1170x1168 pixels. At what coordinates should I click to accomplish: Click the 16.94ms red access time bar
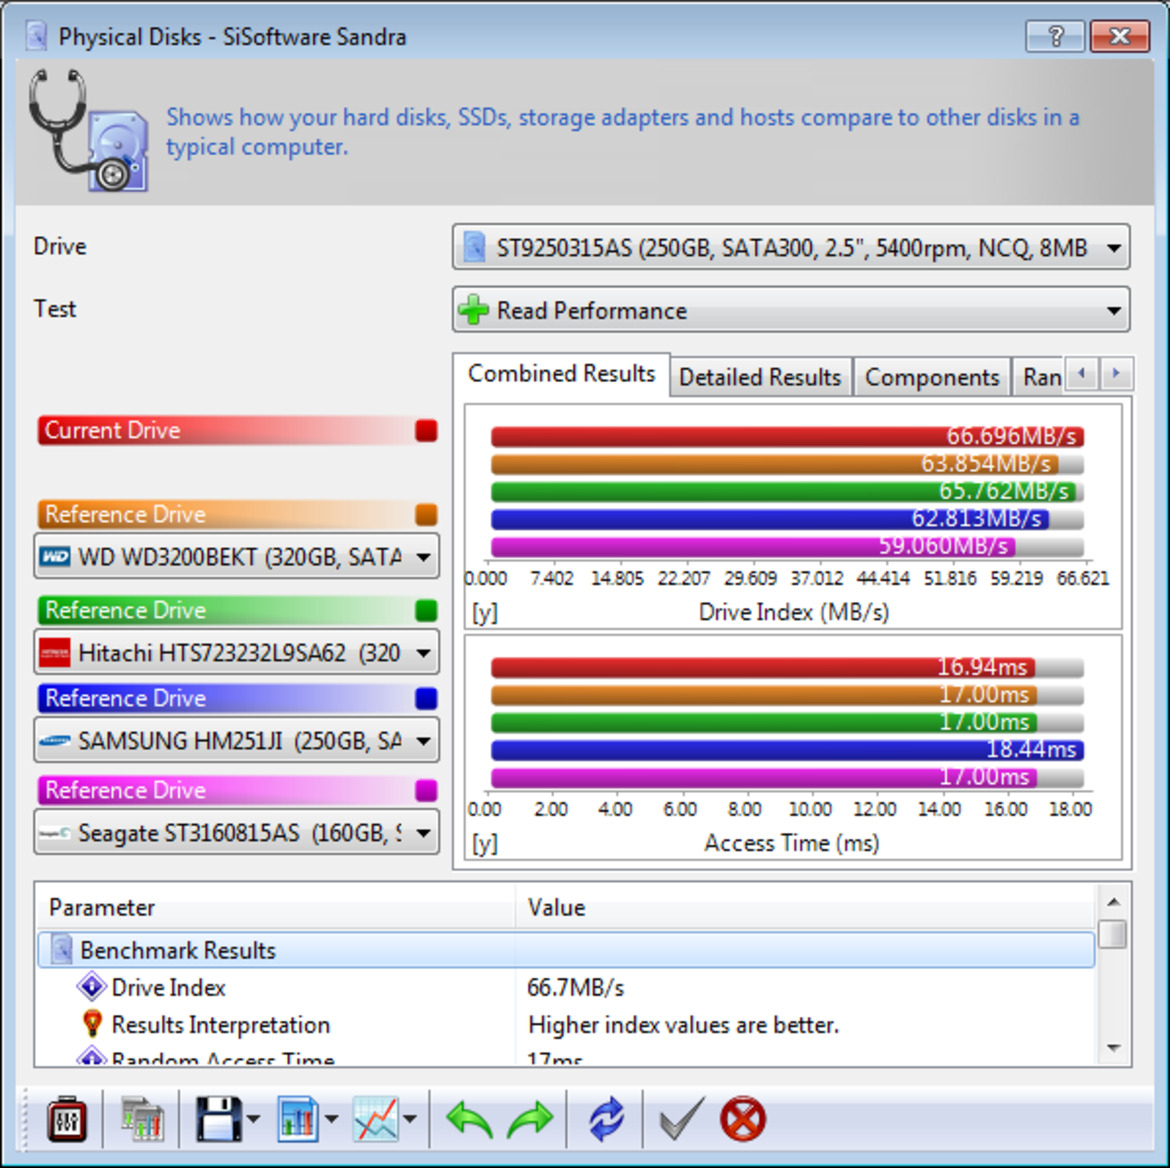[x=763, y=666]
